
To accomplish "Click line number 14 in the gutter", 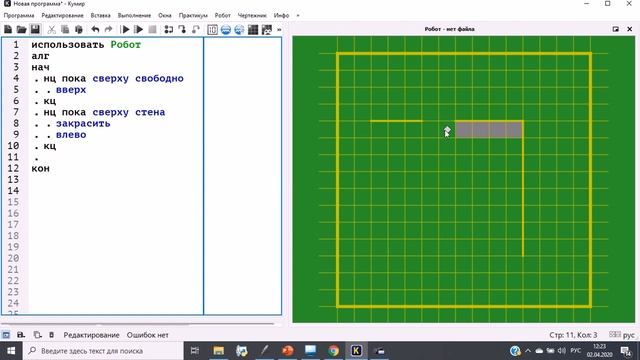I will pos(13,191).
